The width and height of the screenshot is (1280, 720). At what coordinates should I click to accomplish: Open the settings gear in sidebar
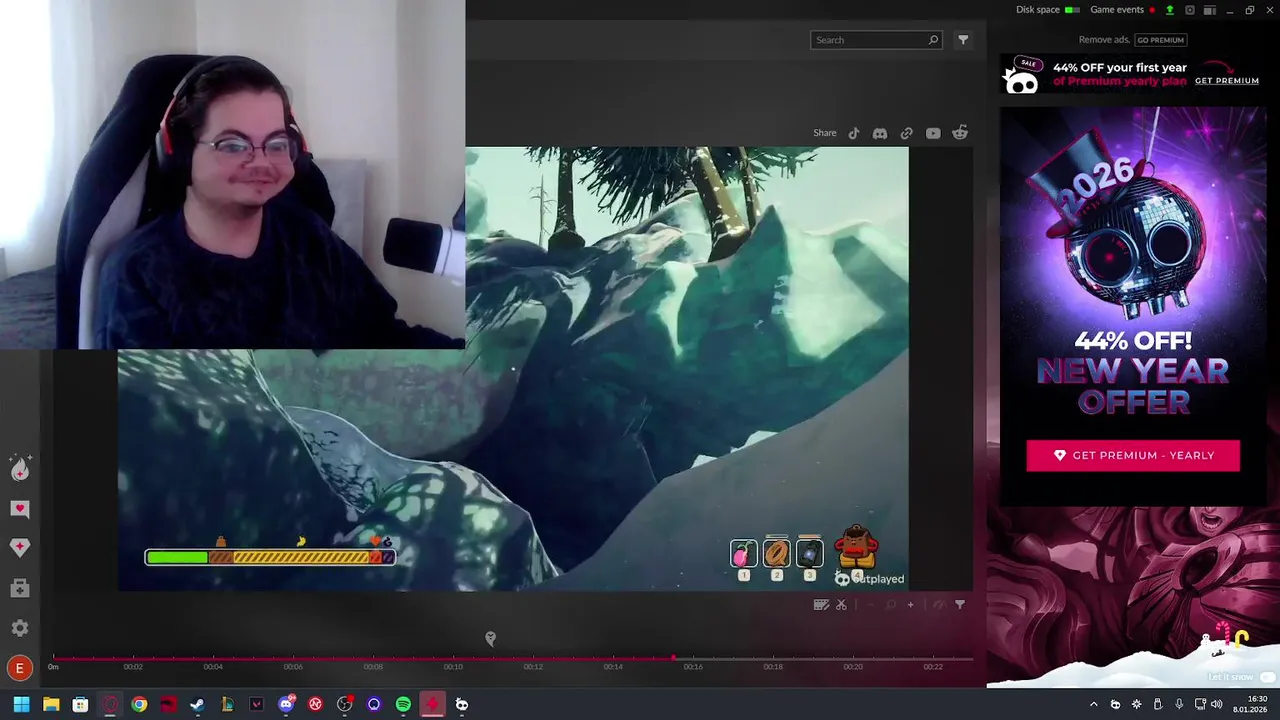coord(19,628)
